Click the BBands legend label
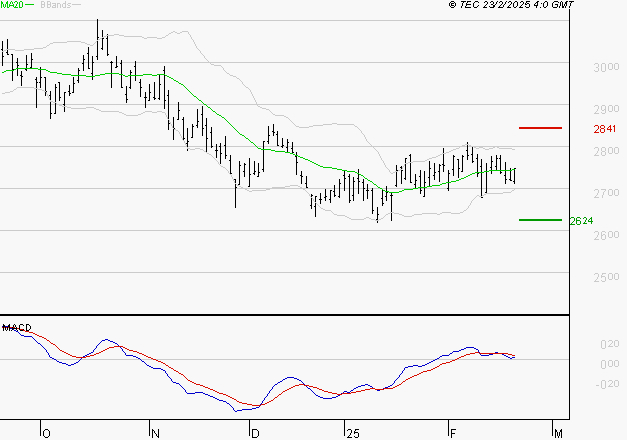The height and width of the screenshot is (440, 627). click(x=56, y=5)
